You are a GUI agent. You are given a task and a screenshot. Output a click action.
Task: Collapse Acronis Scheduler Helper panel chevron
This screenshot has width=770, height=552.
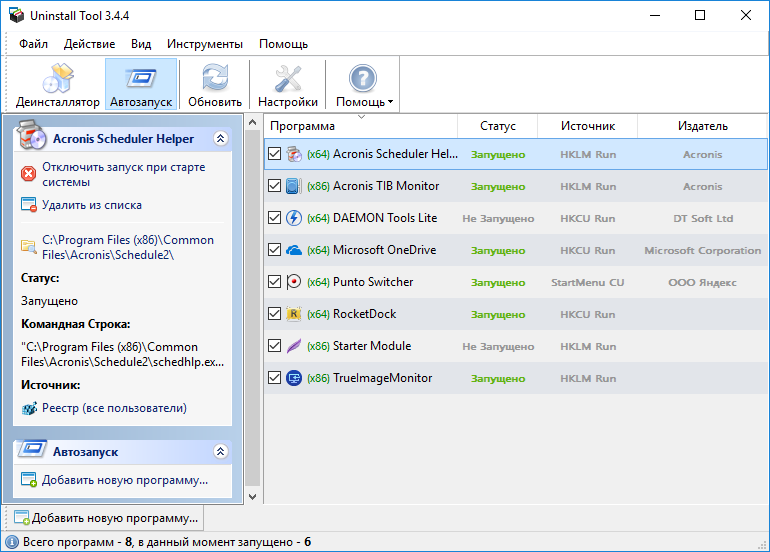tap(220, 138)
